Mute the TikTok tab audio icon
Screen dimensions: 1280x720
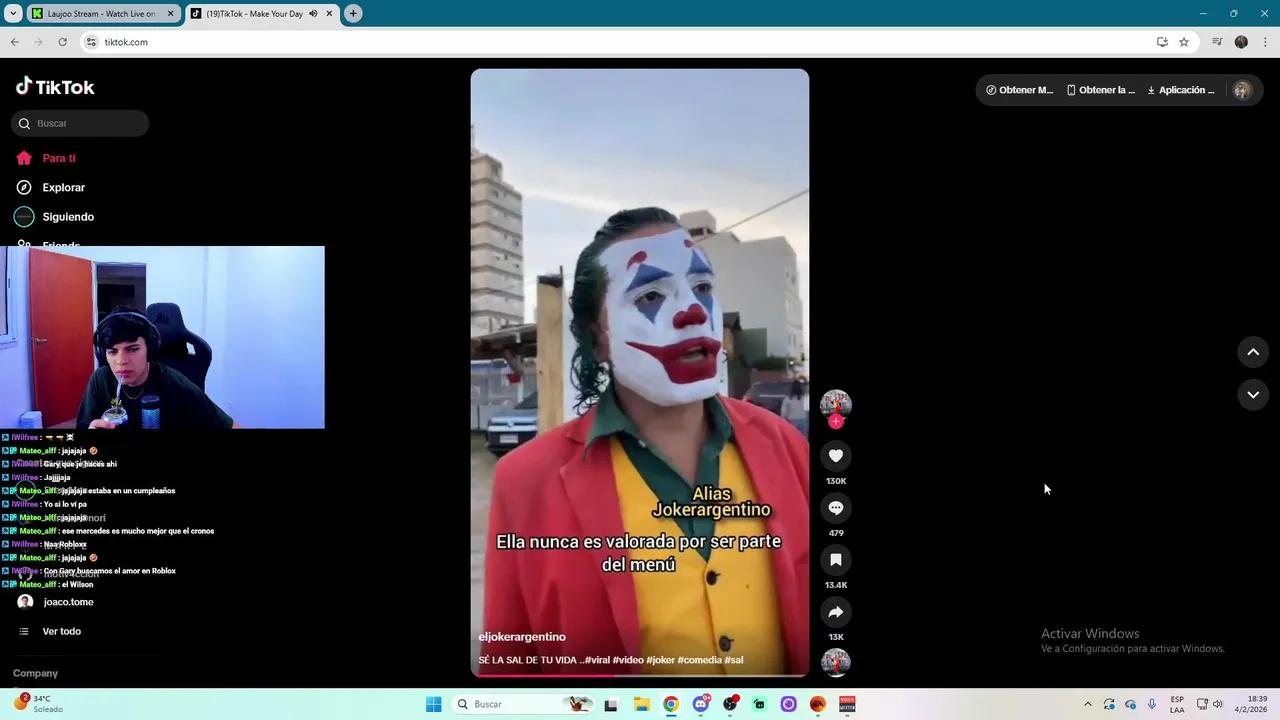coord(313,13)
